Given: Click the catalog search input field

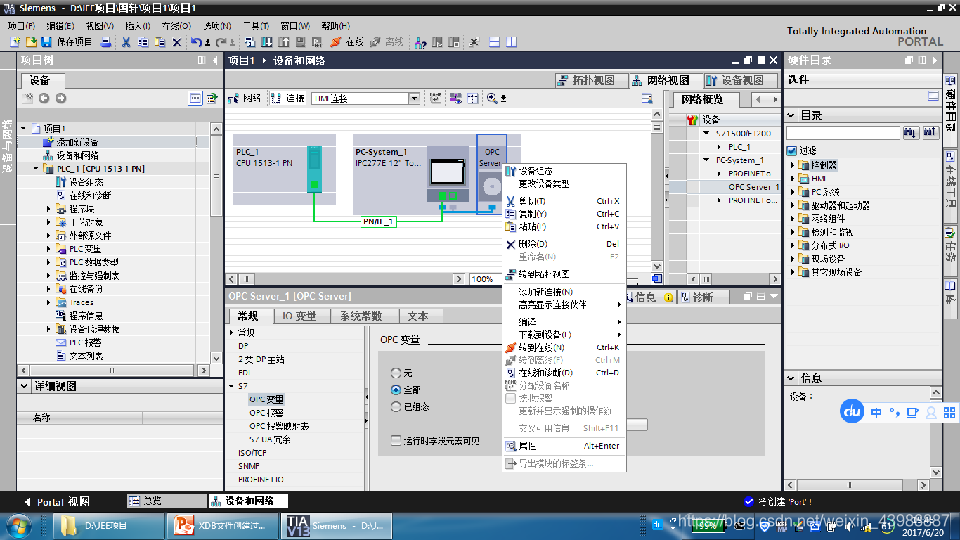Looking at the screenshot, I should pyautogui.click(x=843, y=133).
